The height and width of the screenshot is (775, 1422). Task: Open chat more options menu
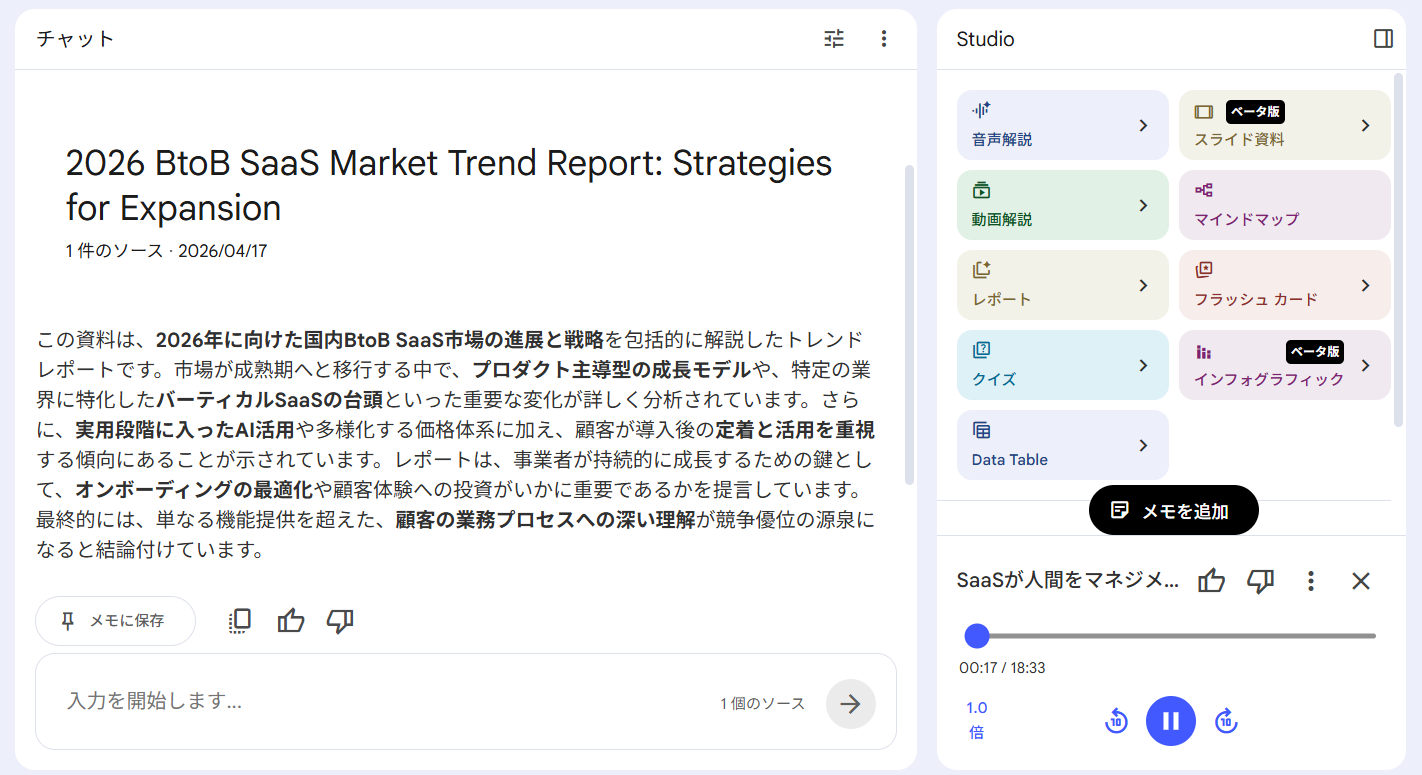click(x=883, y=39)
